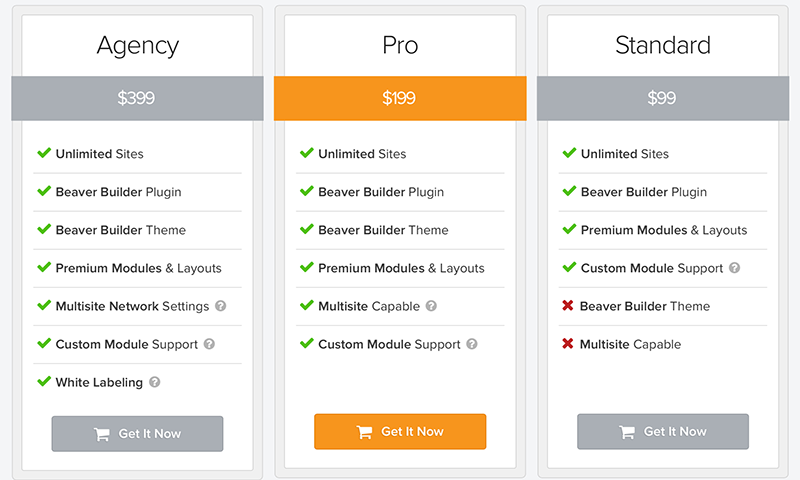Select the orange $199 Pro price banner
Screen dimensions: 800x480
tap(400, 98)
